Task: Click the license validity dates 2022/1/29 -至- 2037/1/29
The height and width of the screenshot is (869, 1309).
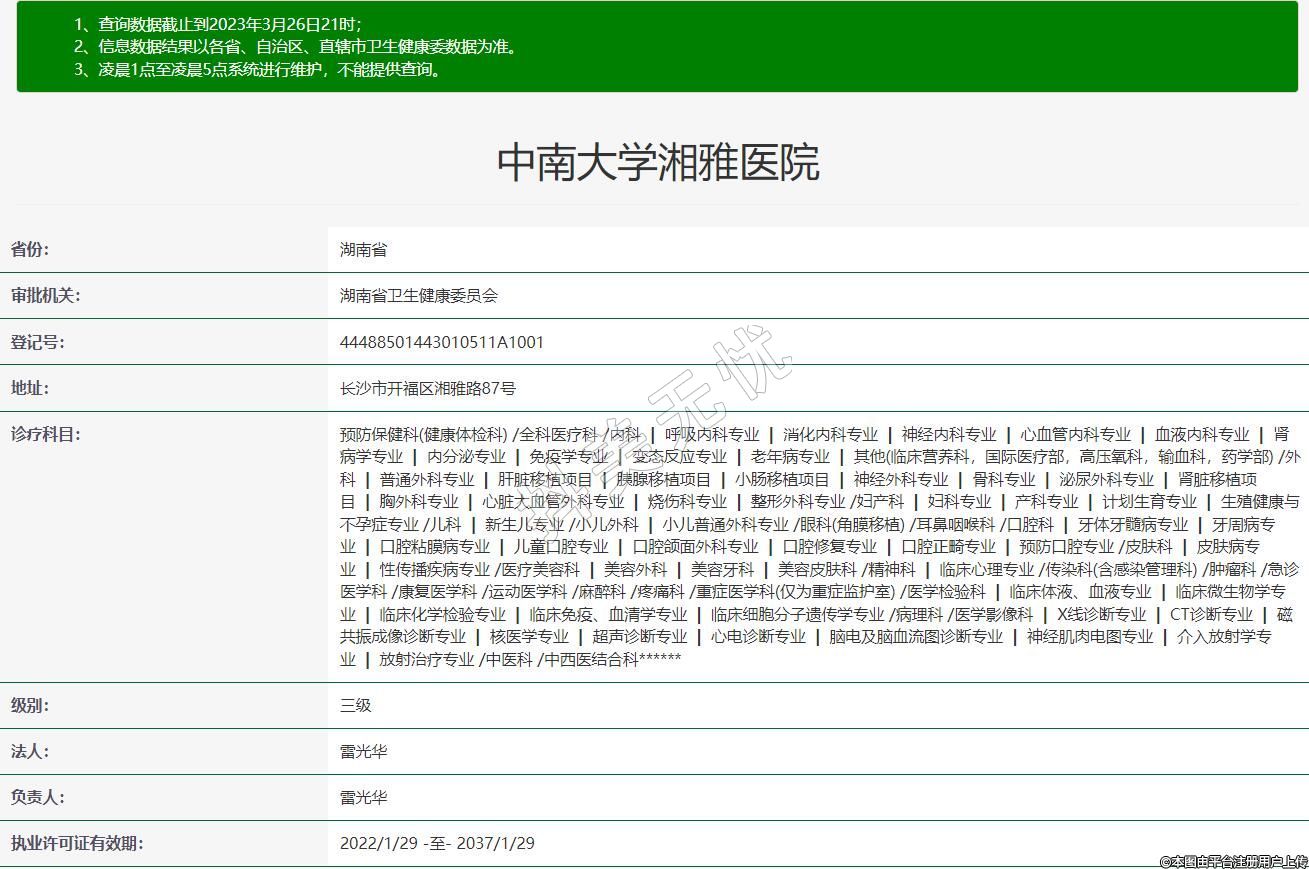Action: 437,843
